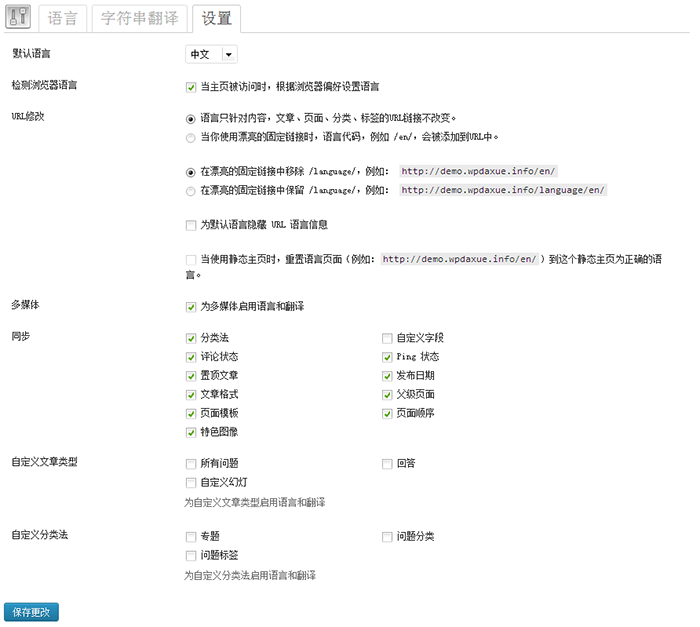Click the 保存更改 button
700x627 pixels.
(32, 612)
